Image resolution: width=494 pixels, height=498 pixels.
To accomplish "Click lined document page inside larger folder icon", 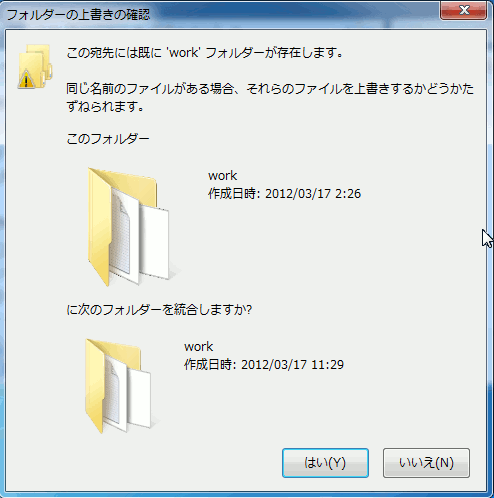I will [x=124, y=235].
